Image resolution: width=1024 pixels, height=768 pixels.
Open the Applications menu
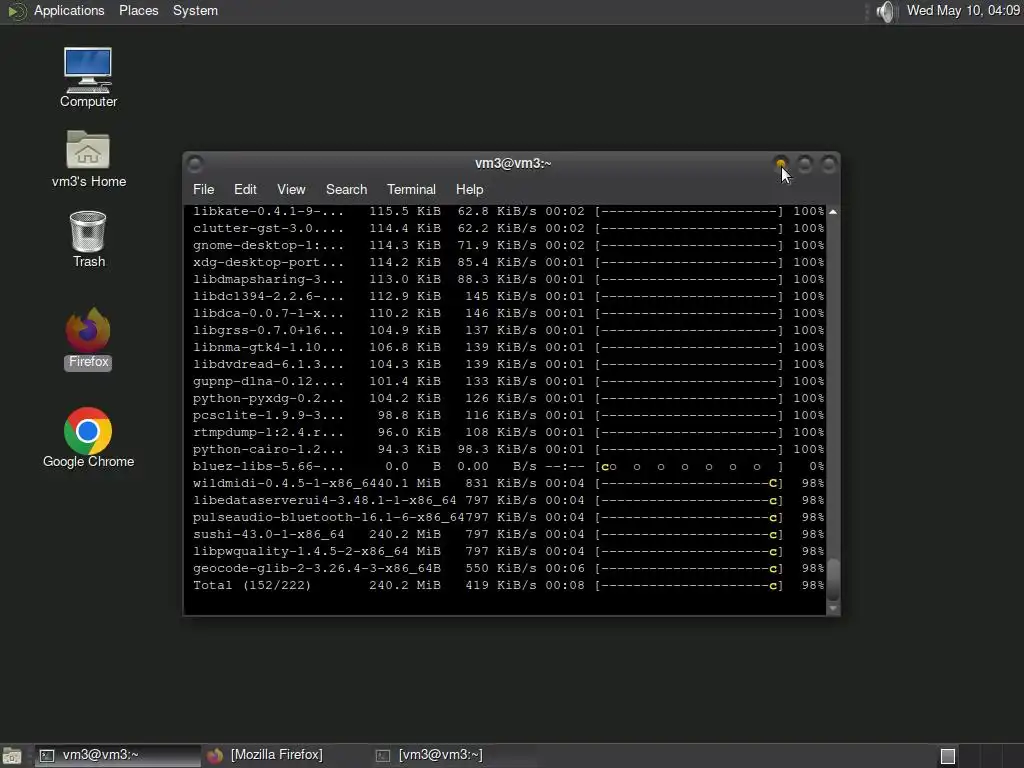pos(69,10)
